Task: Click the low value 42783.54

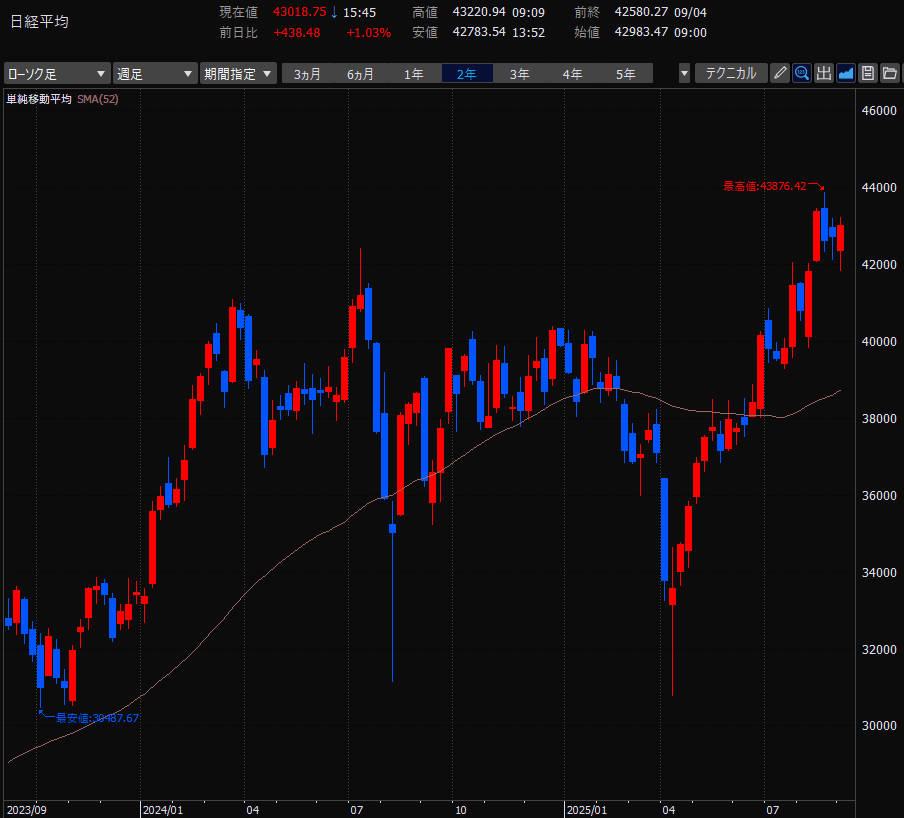Action: (479, 32)
